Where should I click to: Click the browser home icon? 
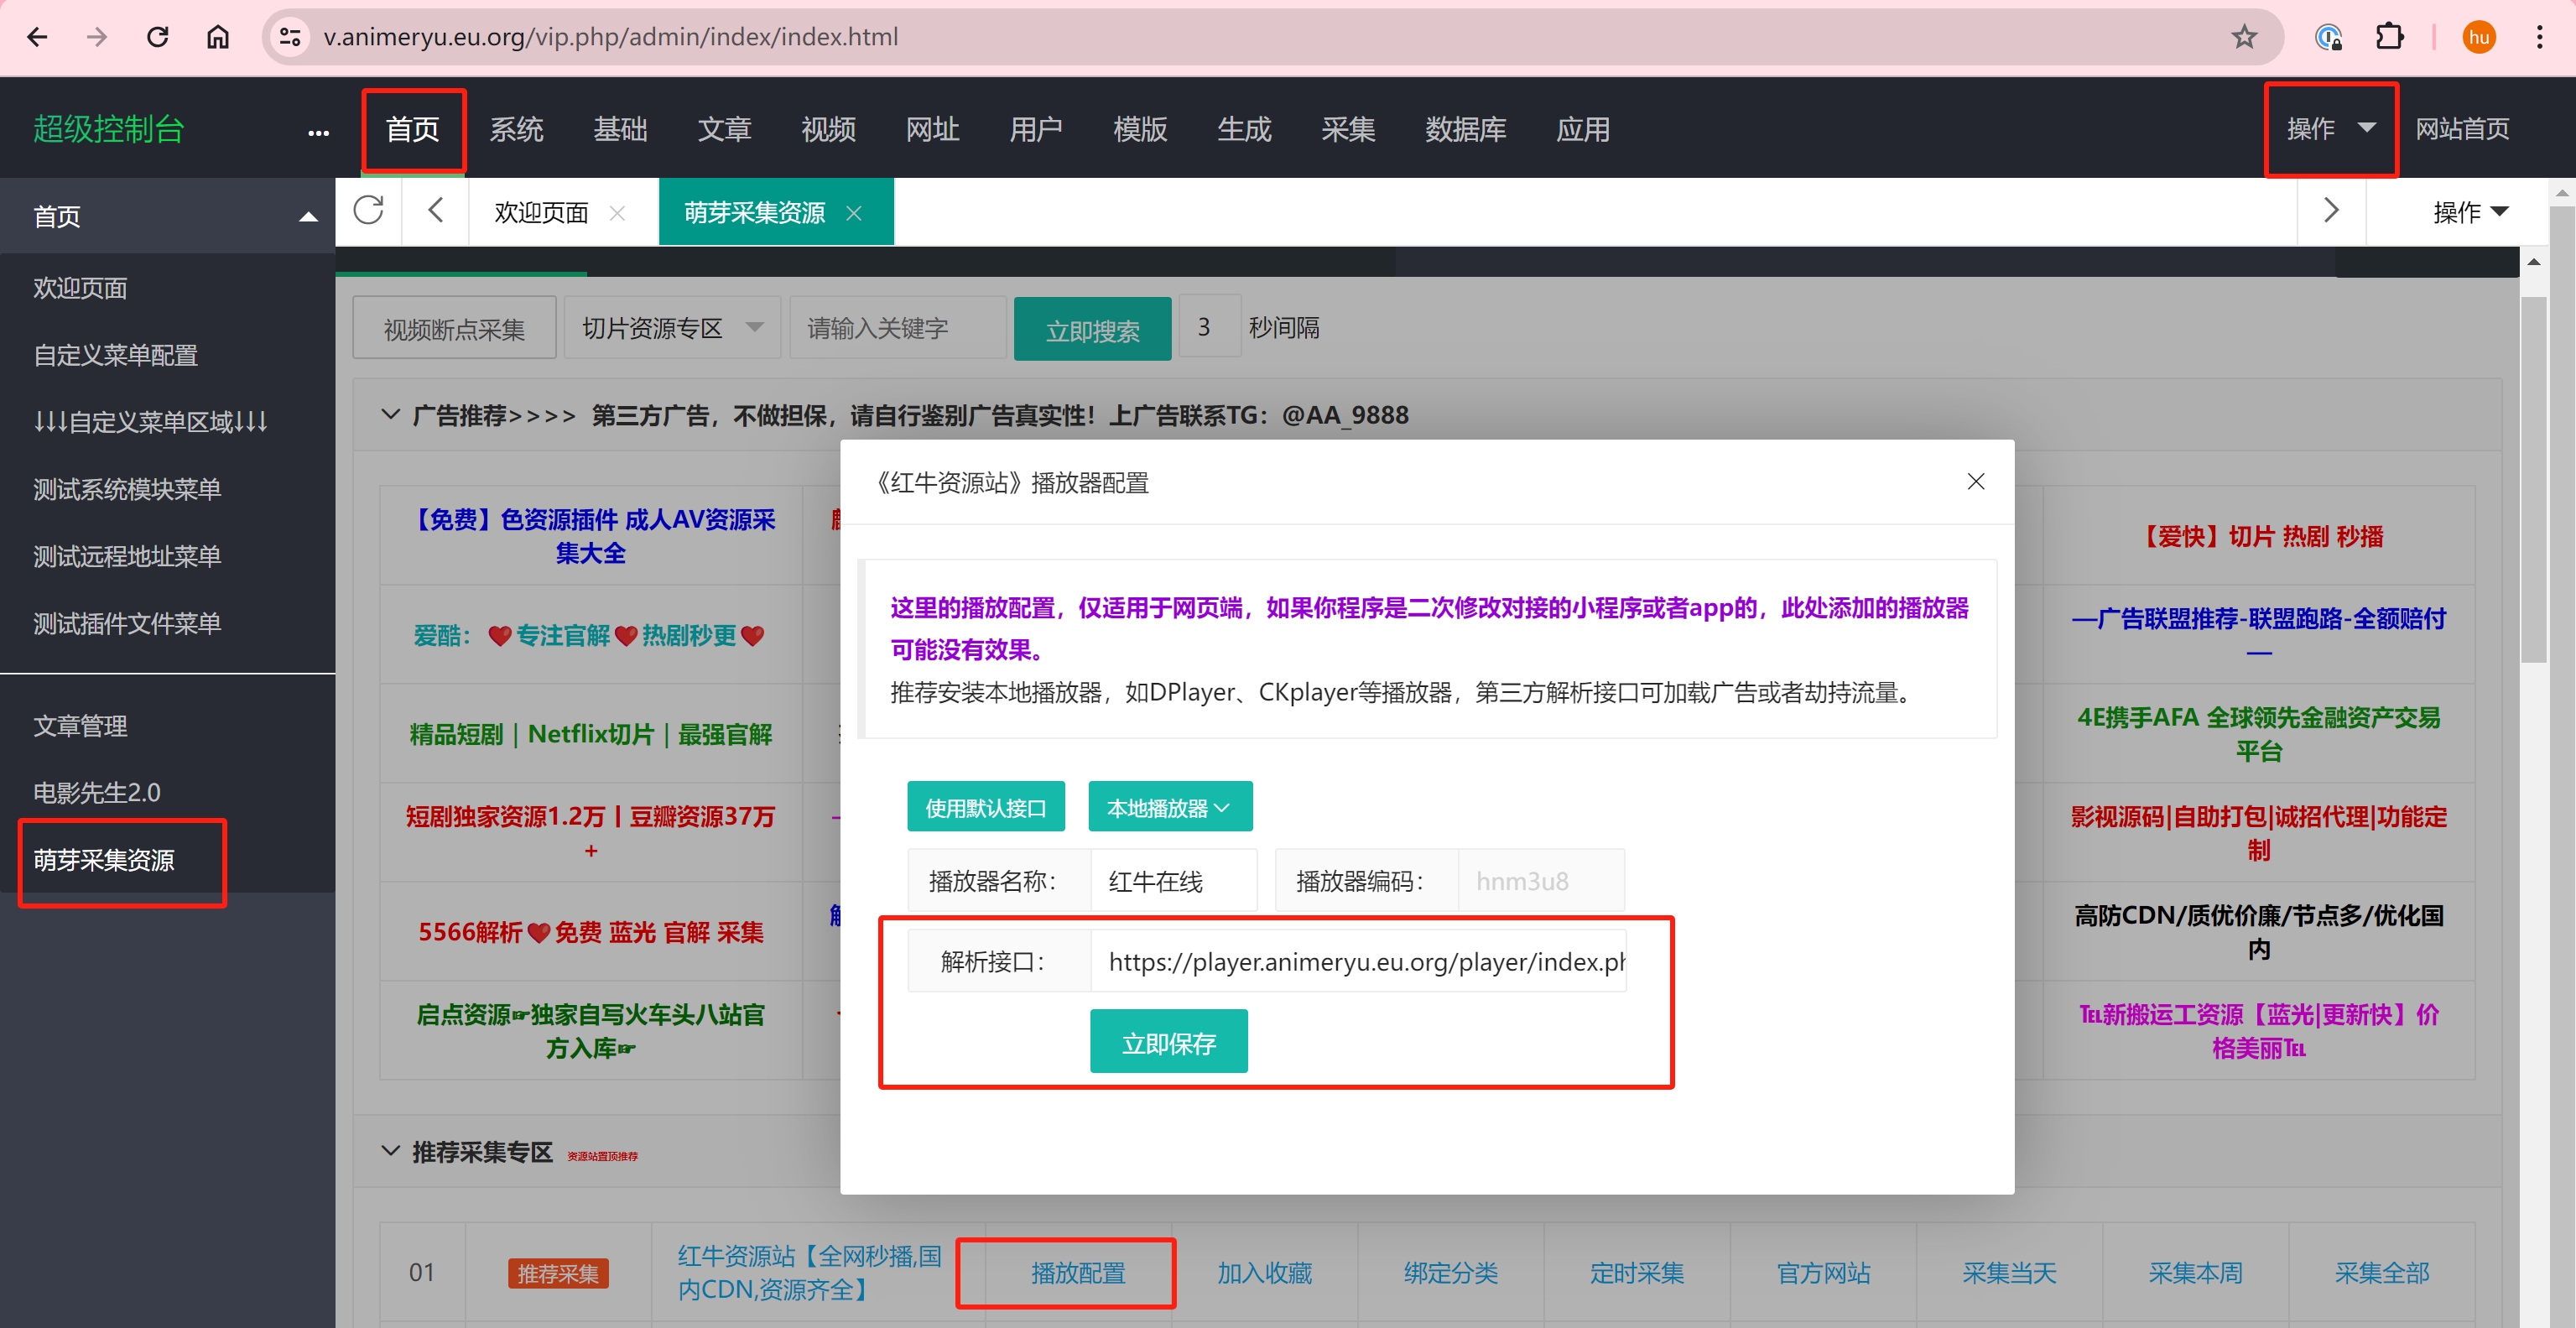[x=218, y=37]
